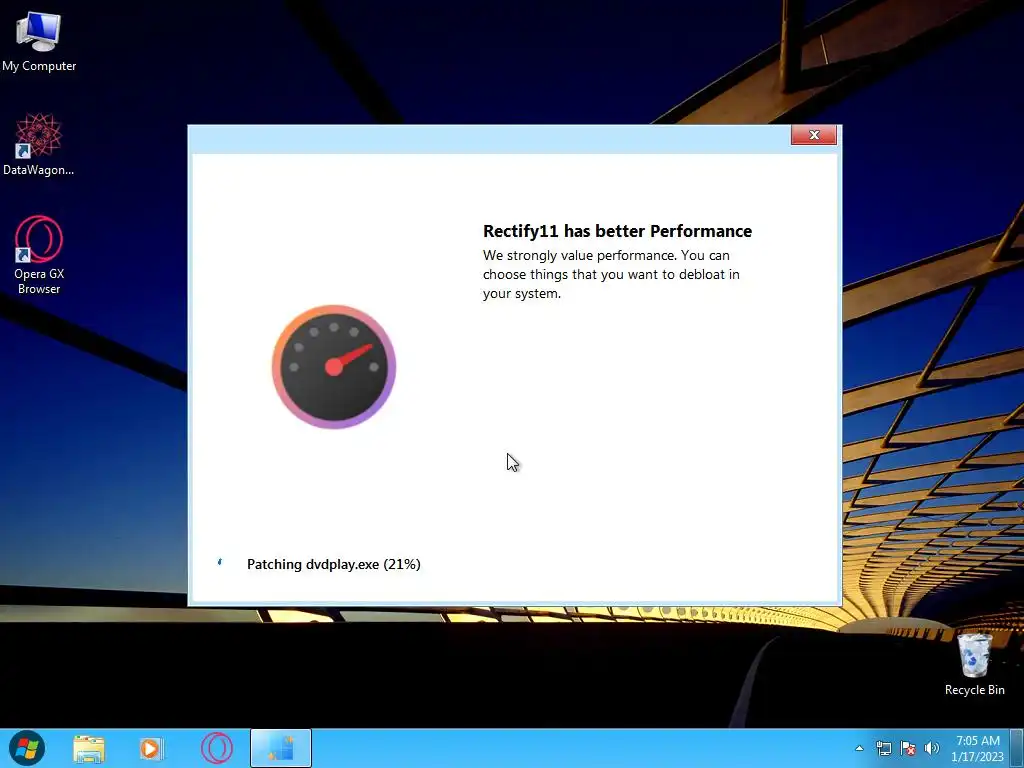Close the Rectify11 installer window
Screen dimensions: 1024x768
coord(814,135)
